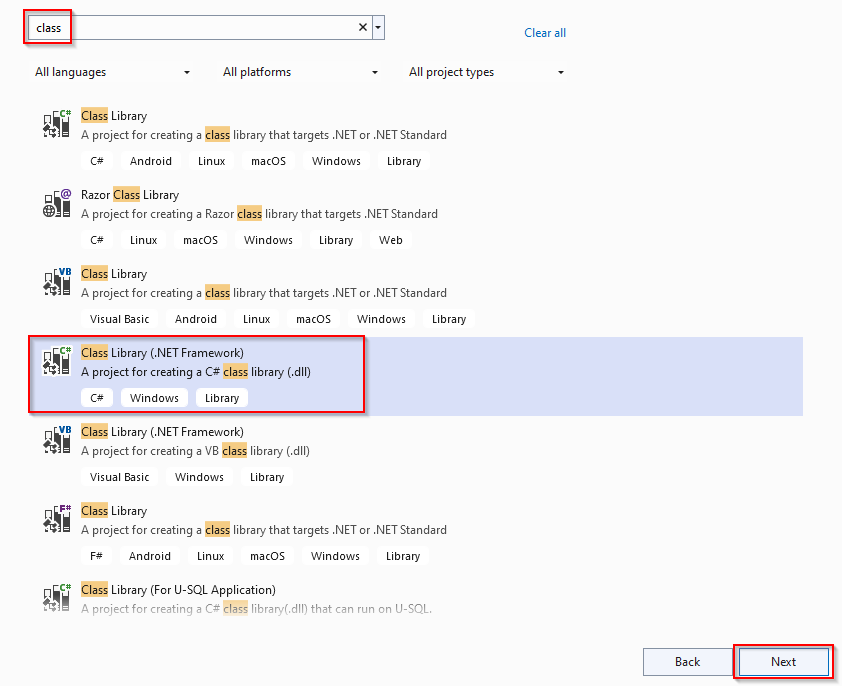Screen dimensions: 842x686
Task: Click the description mentioning Razor class library
Action: point(259,214)
